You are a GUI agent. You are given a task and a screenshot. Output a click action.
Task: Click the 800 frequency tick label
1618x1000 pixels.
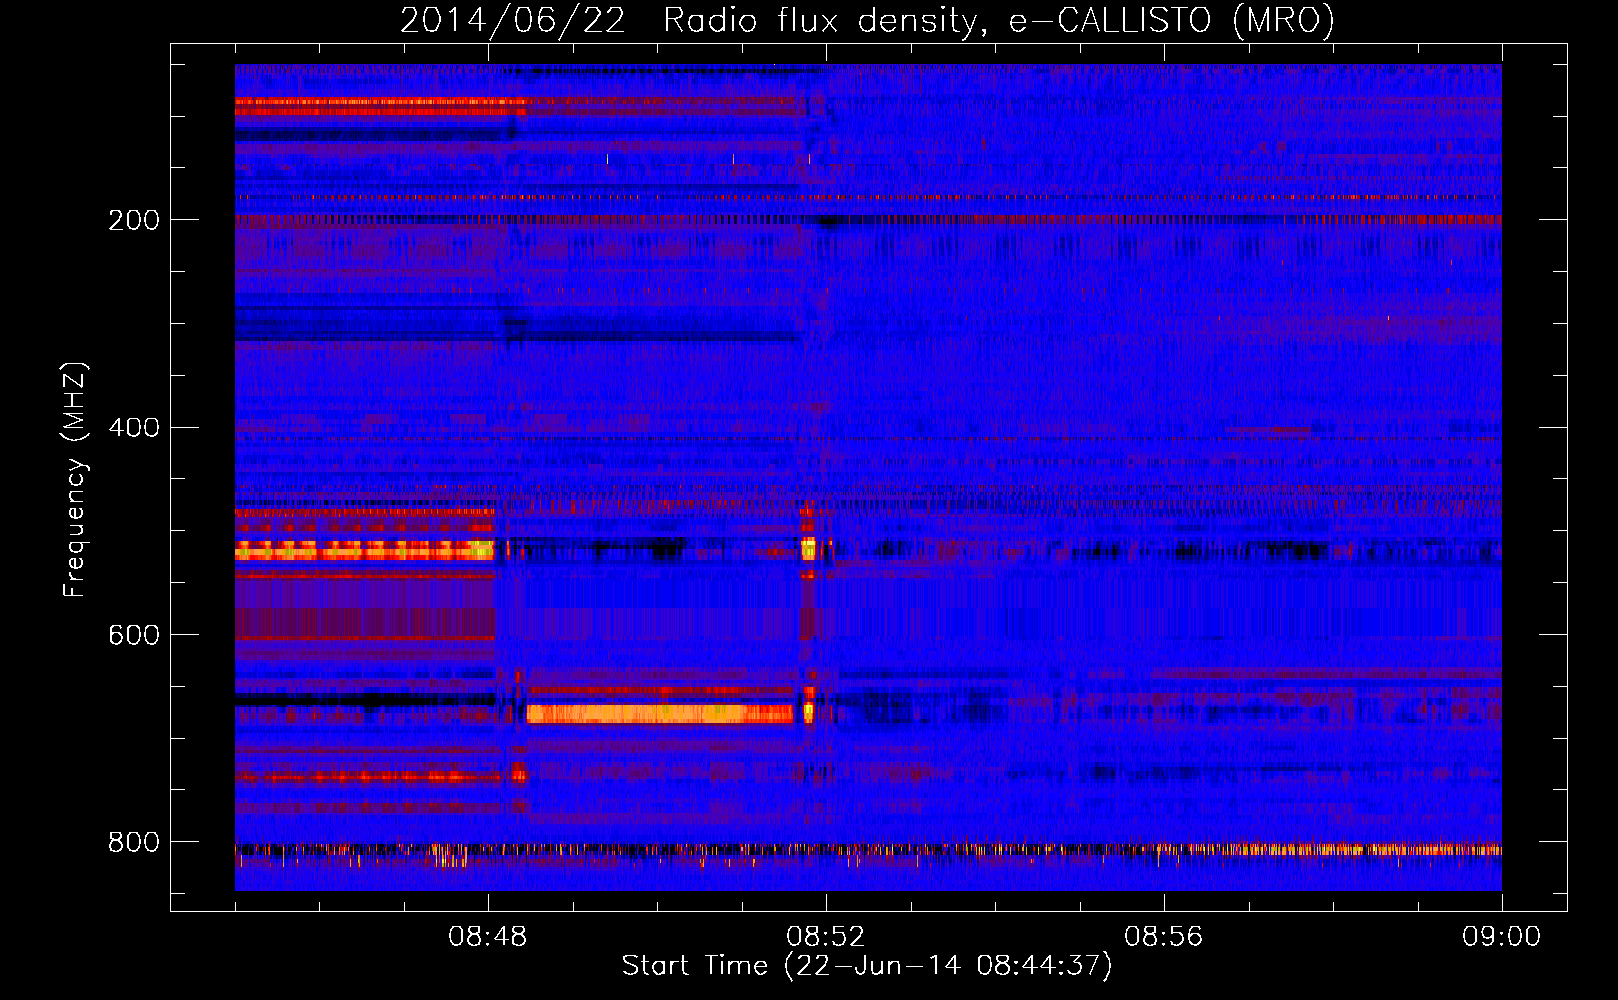point(134,843)
